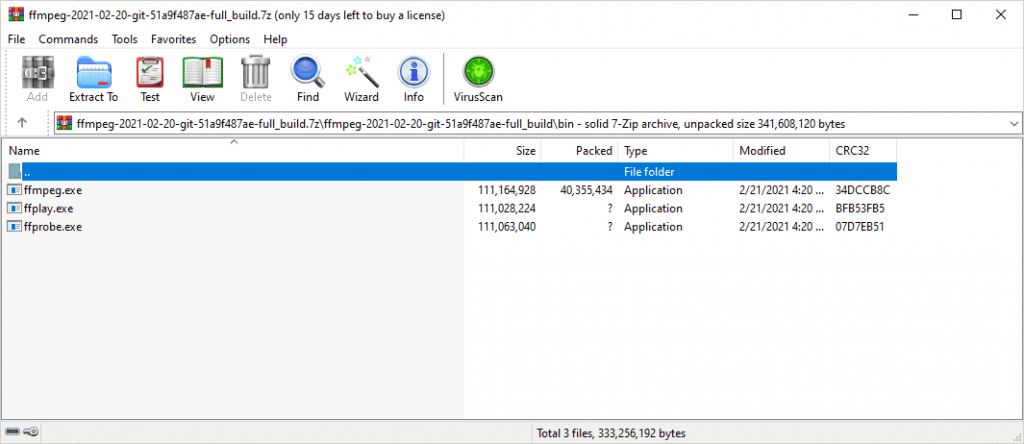Sort by the CRC32 column header
The width and height of the screenshot is (1024, 444).
(x=862, y=151)
